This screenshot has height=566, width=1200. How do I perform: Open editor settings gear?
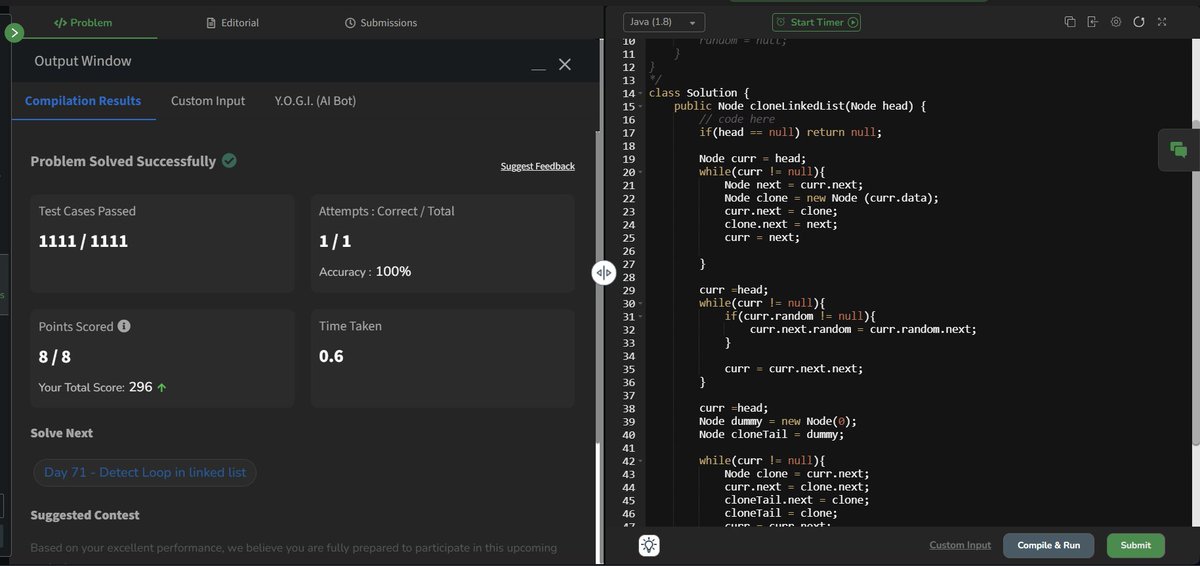1116,22
